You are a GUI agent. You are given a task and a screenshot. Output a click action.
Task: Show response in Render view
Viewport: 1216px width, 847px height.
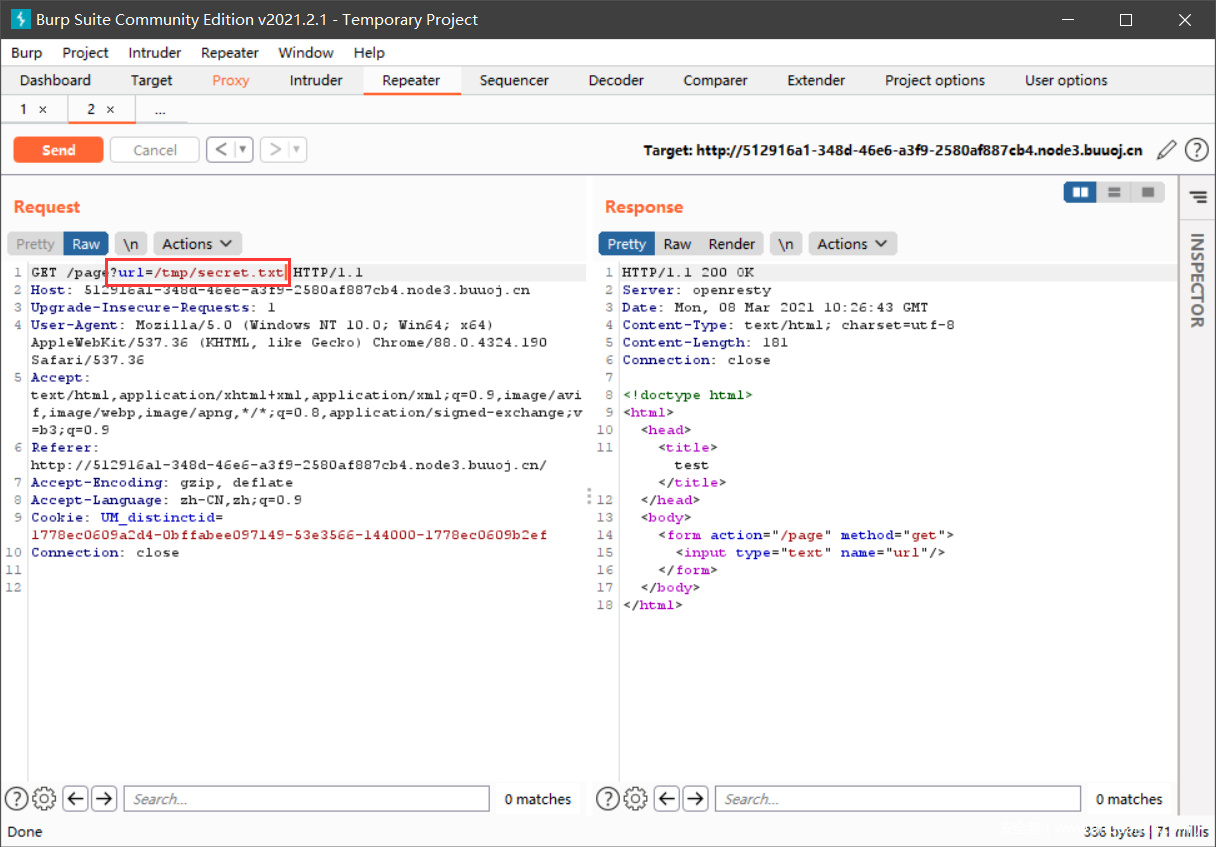click(x=731, y=244)
